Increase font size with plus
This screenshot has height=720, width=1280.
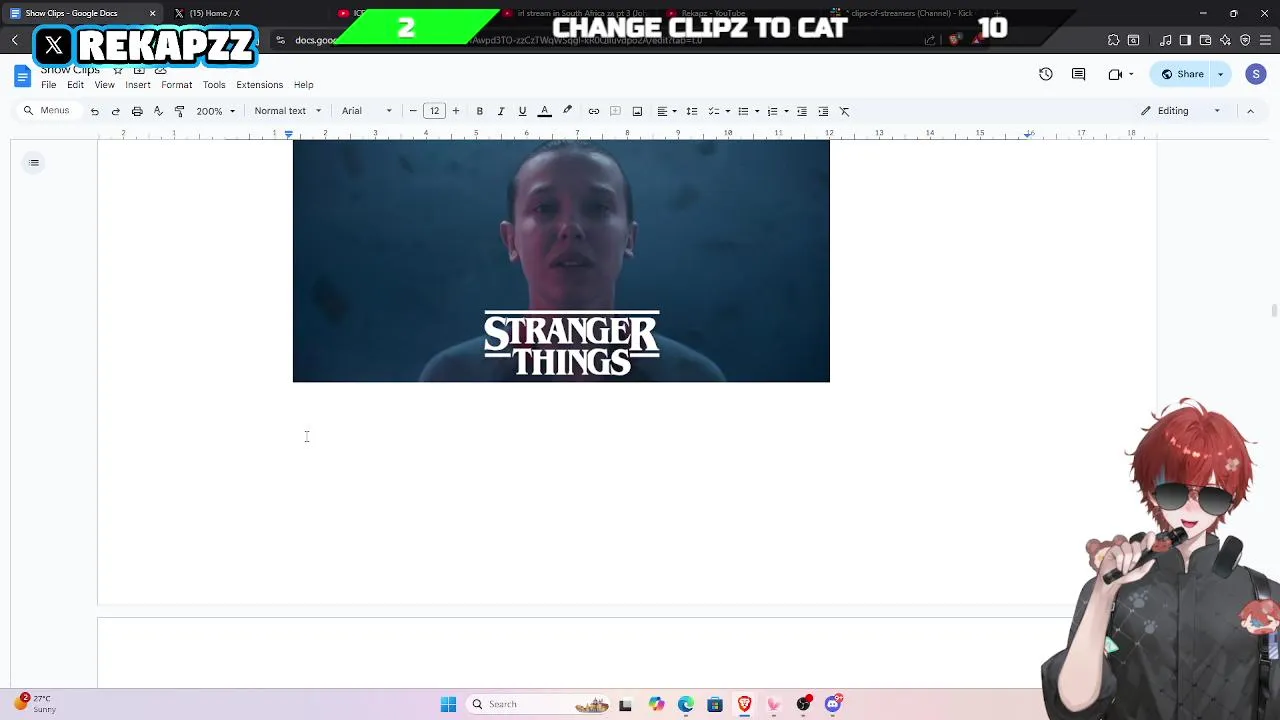[456, 111]
